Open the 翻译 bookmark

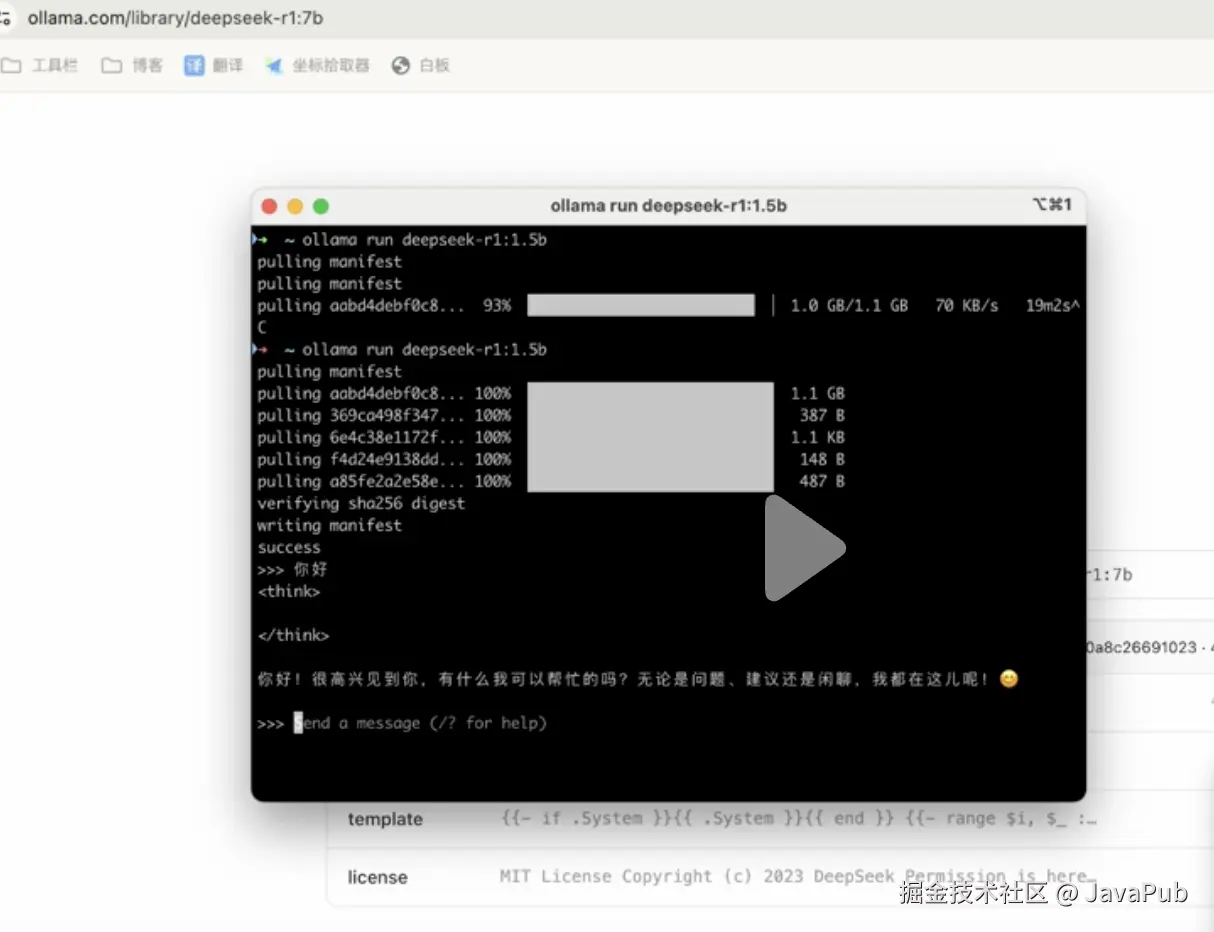(x=214, y=66)
